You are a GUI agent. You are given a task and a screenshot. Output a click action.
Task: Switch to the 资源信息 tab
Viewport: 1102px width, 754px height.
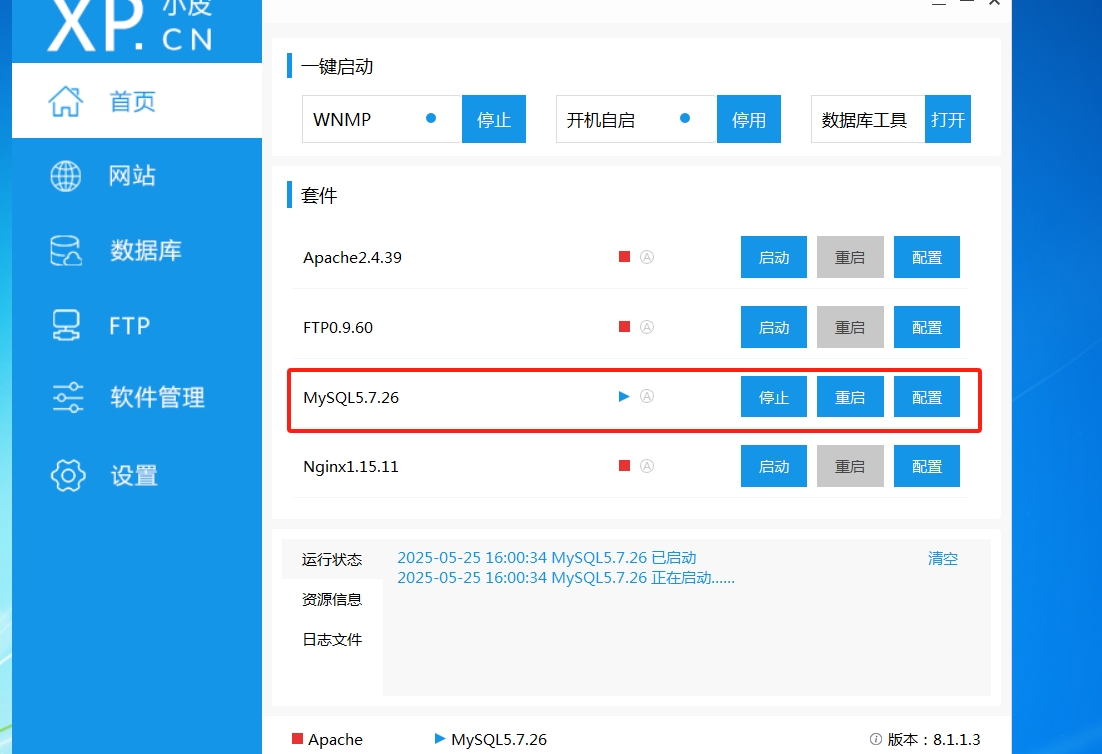332,599
